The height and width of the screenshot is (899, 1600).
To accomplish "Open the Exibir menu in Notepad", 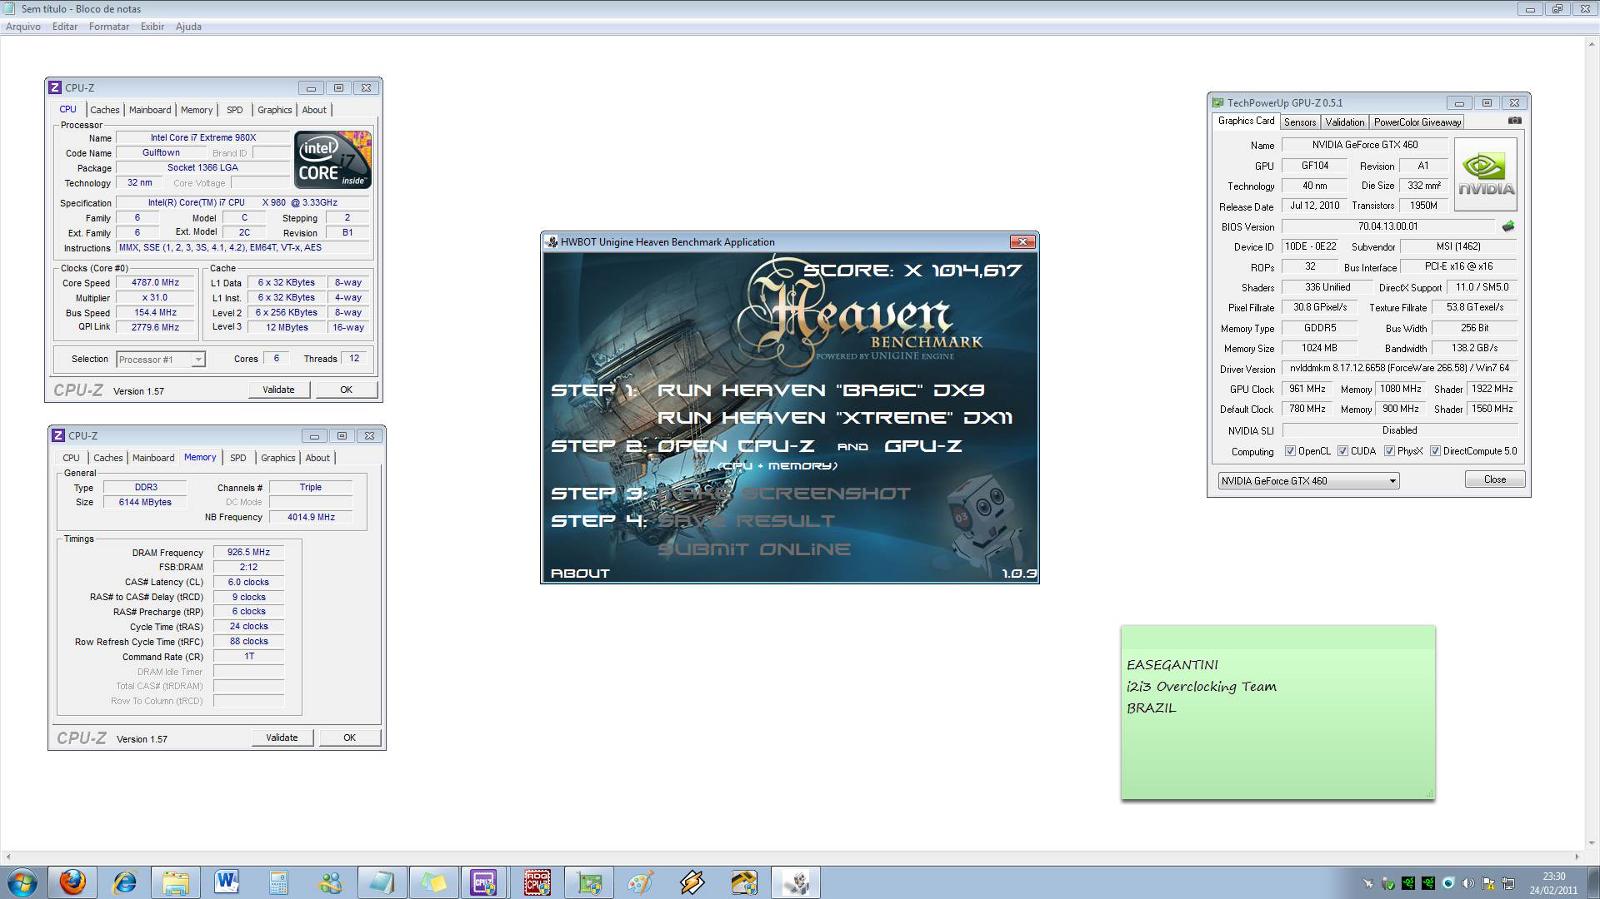I will click(152, 27).
